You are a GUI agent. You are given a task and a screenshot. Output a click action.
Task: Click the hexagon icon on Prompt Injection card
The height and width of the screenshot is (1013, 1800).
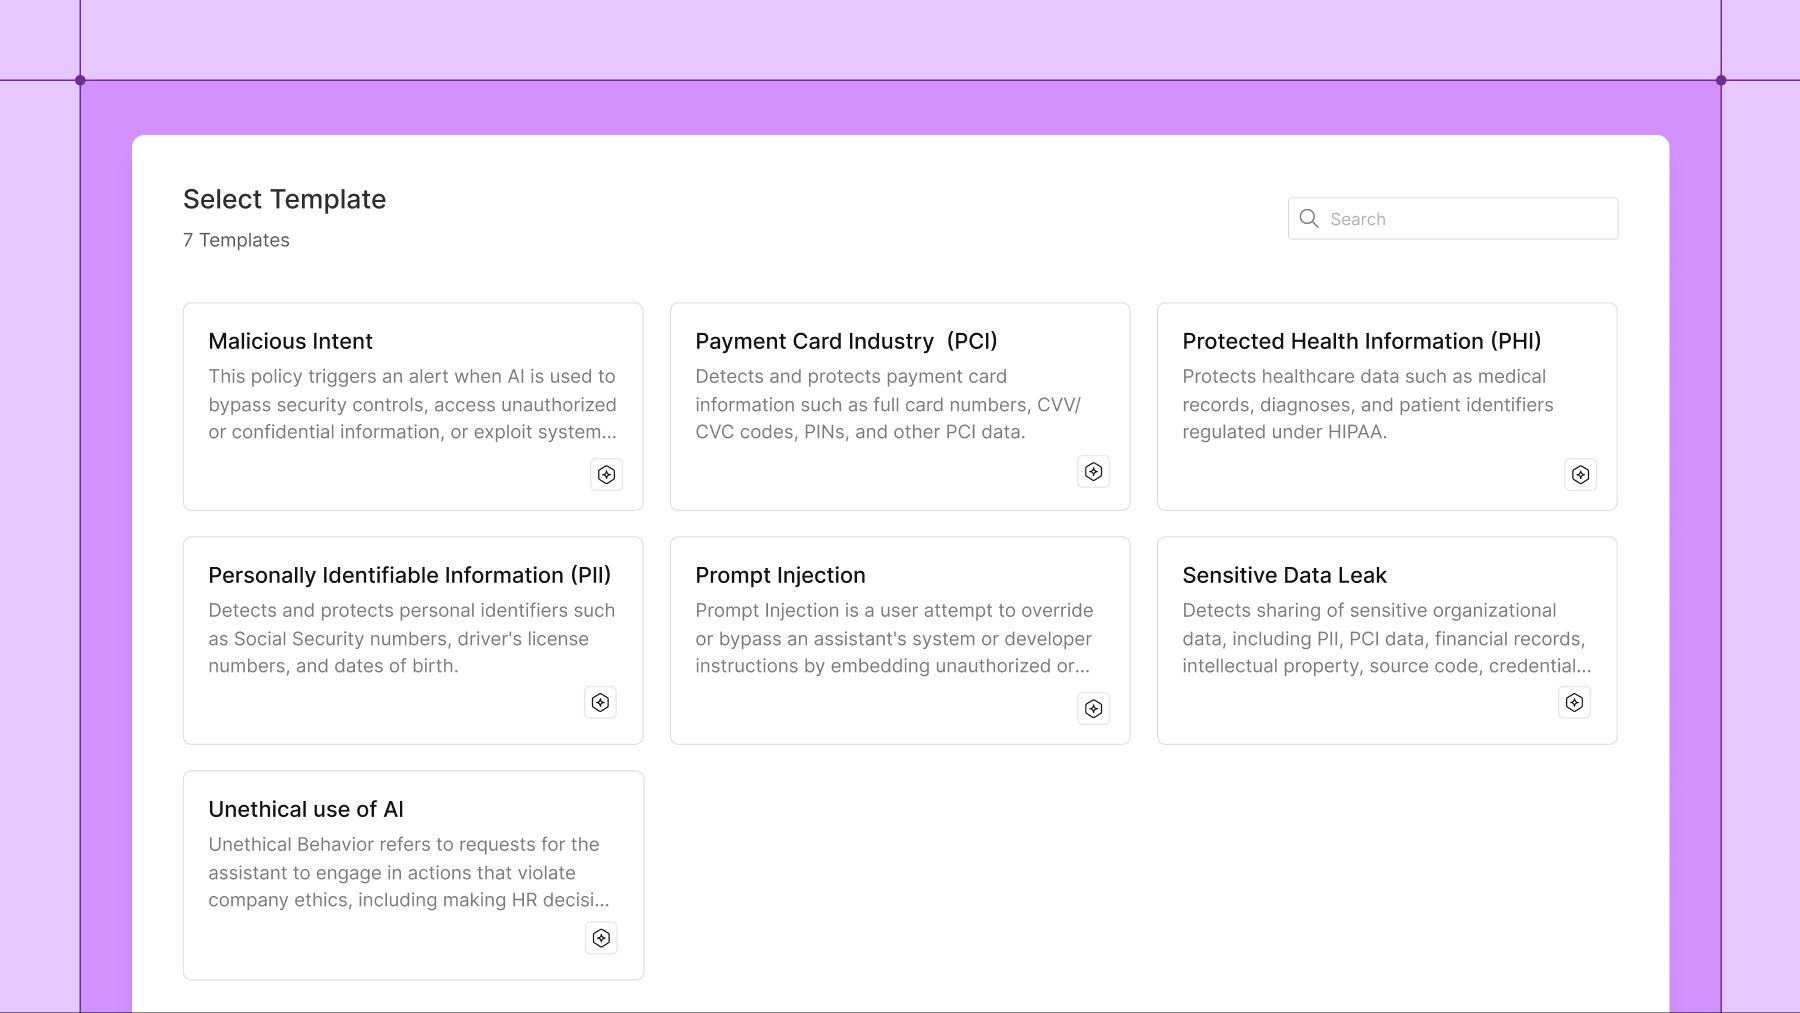click(x=1093, y=709)
